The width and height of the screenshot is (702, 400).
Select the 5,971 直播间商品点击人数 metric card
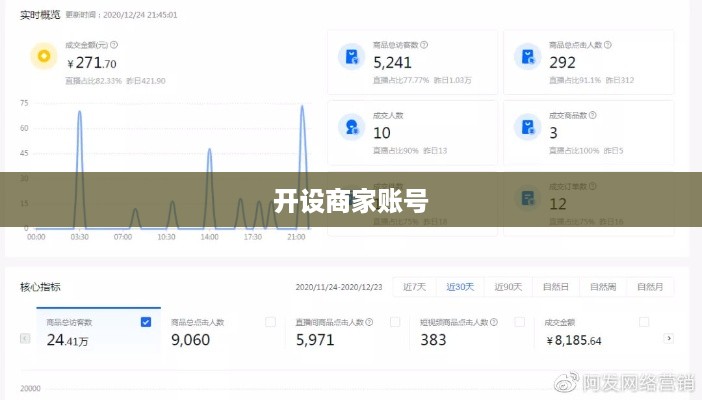coord(347,329)
